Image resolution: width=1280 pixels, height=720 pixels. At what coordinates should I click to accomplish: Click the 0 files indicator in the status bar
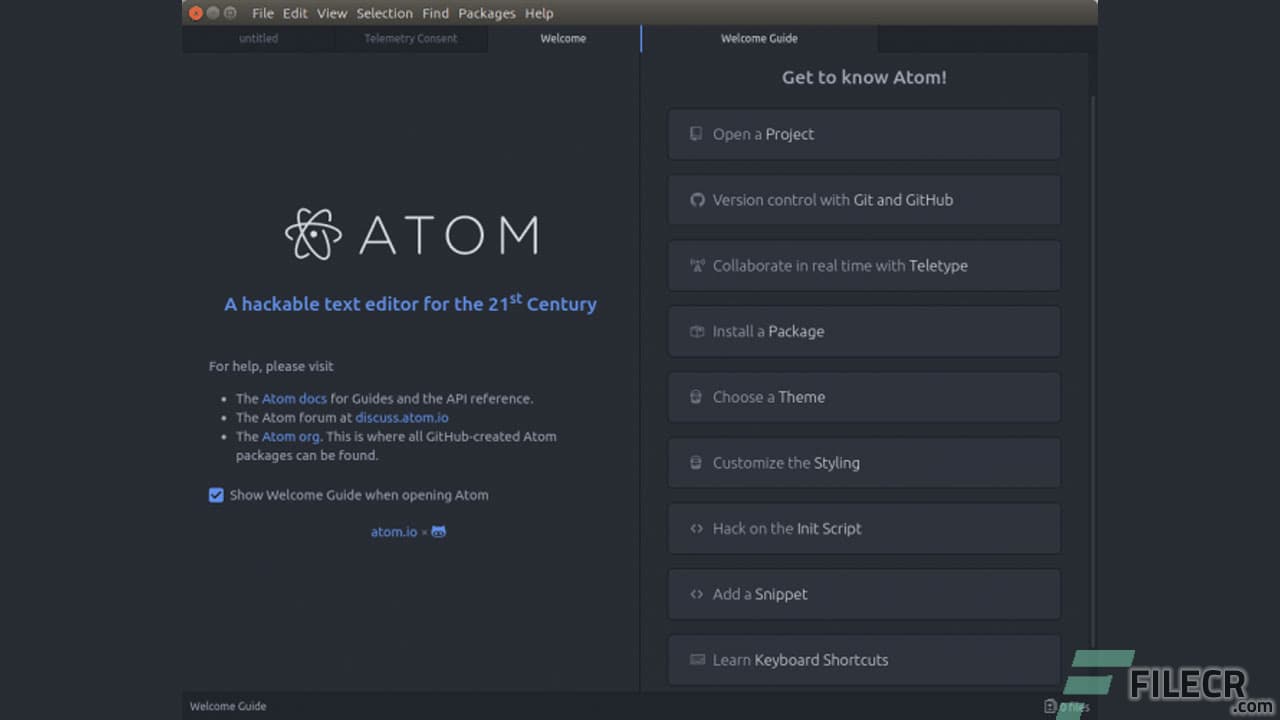click(x=1068, y=706)
